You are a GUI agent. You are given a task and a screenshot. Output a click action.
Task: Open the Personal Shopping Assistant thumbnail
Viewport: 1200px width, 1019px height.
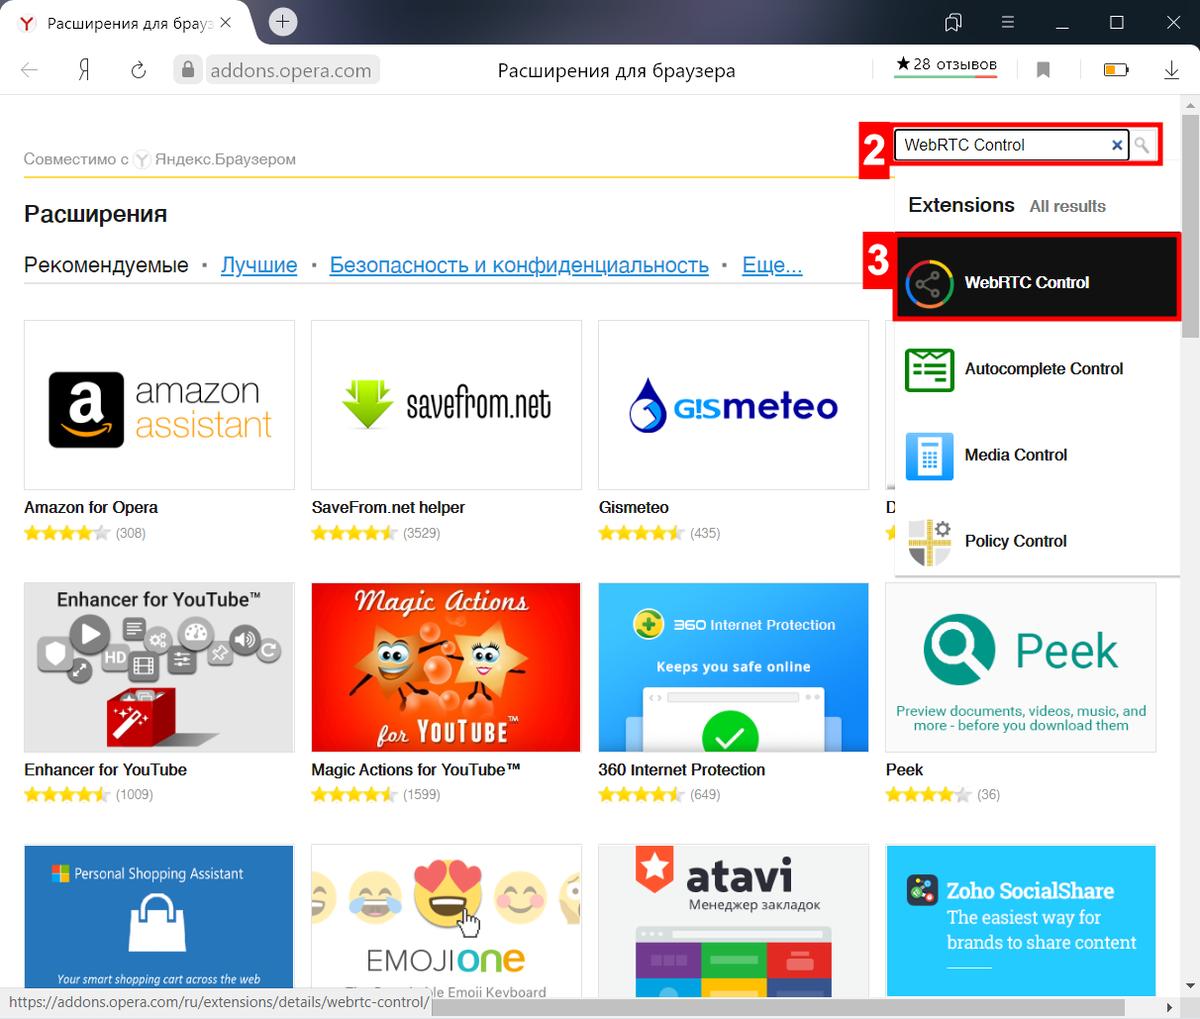coord(159,920)
